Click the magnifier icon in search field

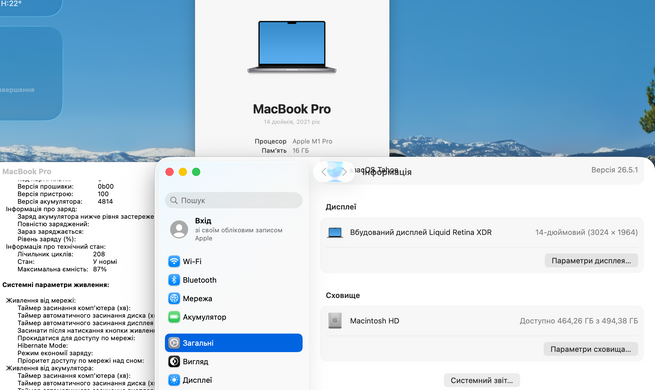pos(174,200)
